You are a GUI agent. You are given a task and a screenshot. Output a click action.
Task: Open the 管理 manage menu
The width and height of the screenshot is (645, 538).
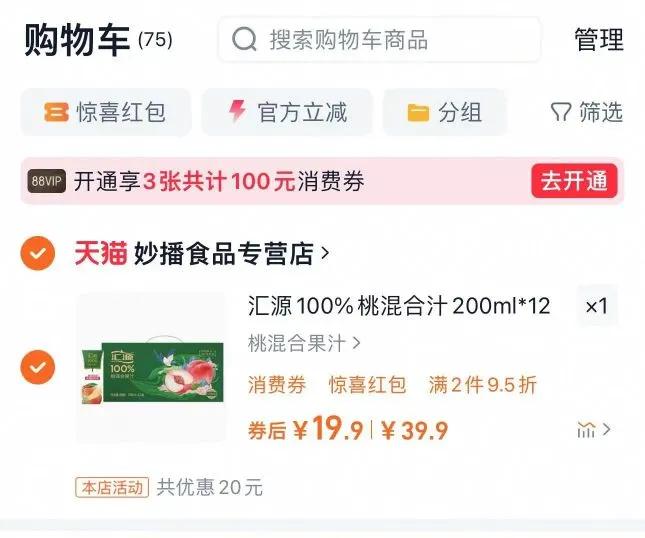click(599, 40)
